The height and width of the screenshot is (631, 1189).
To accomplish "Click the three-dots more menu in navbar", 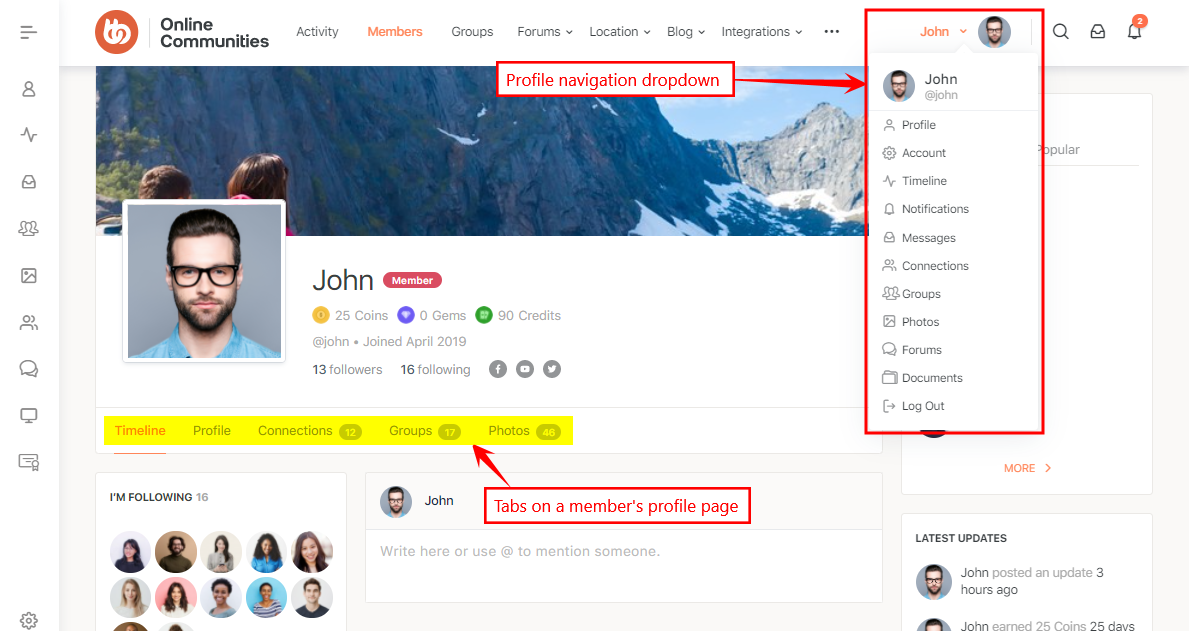I will click(x=832, y=32).
